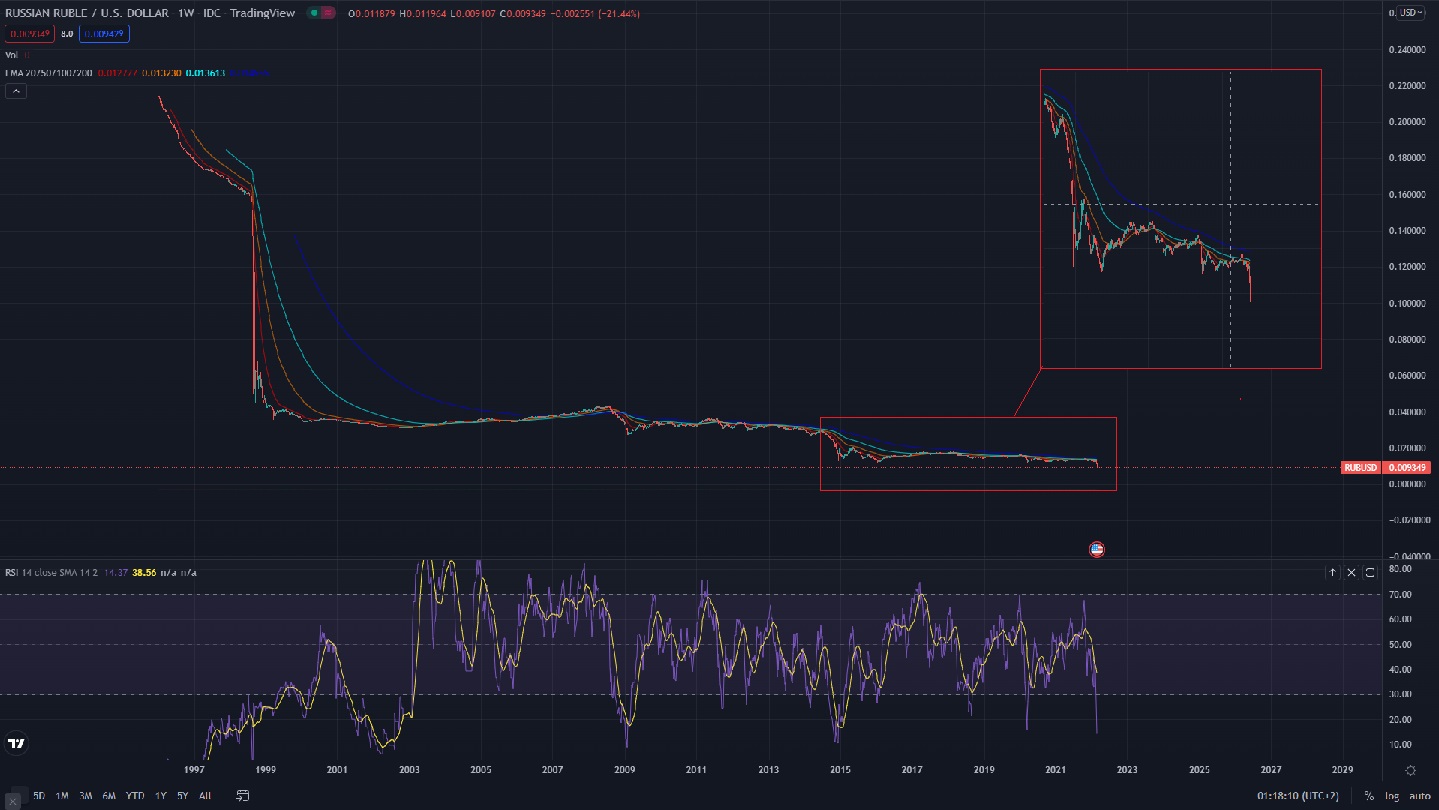This screenshot has height=810, width=1439.
Task: Open the USD currency dropdown
Action: (1410, 13)
